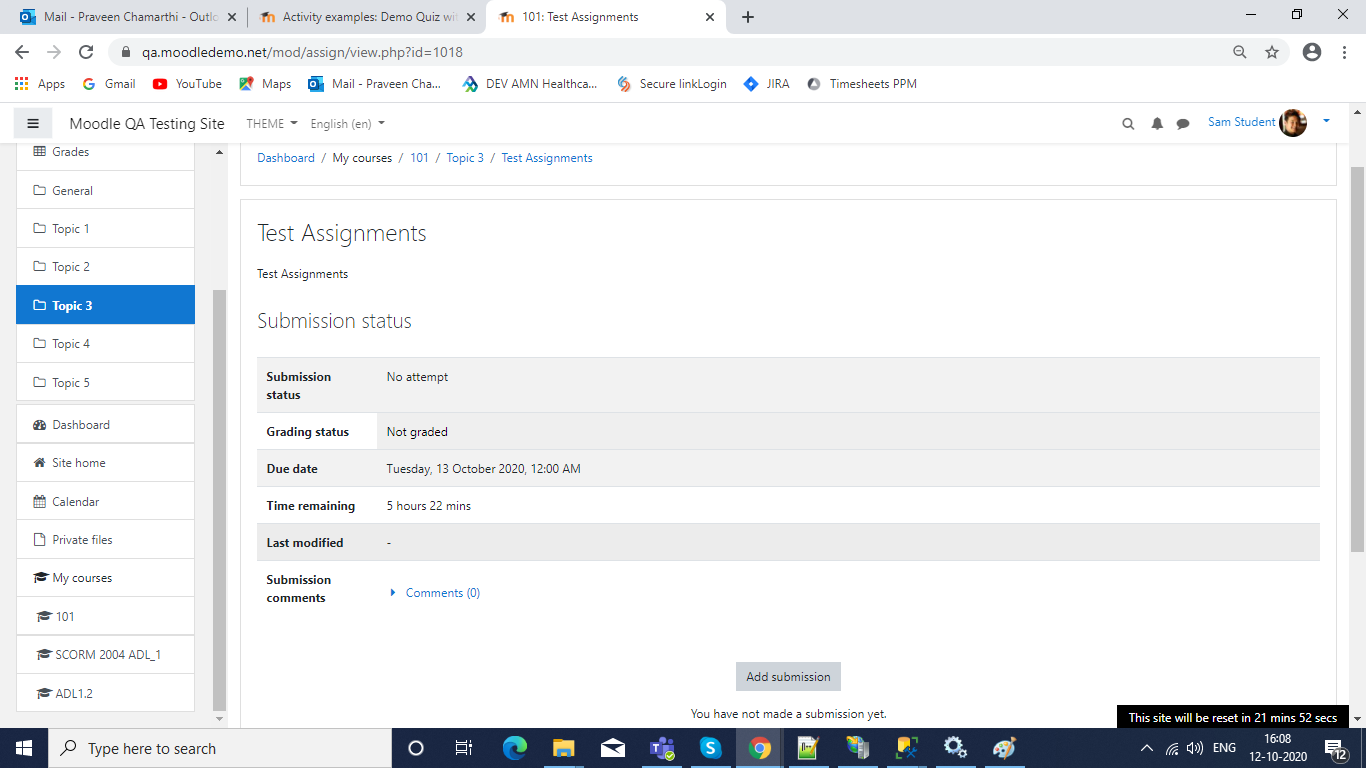
Task: Open the Gmail bookmark
Action: (x=109, y=84)
